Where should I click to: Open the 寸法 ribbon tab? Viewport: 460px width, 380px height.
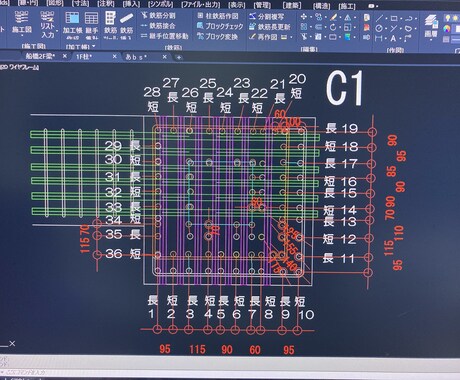point(80,3)
